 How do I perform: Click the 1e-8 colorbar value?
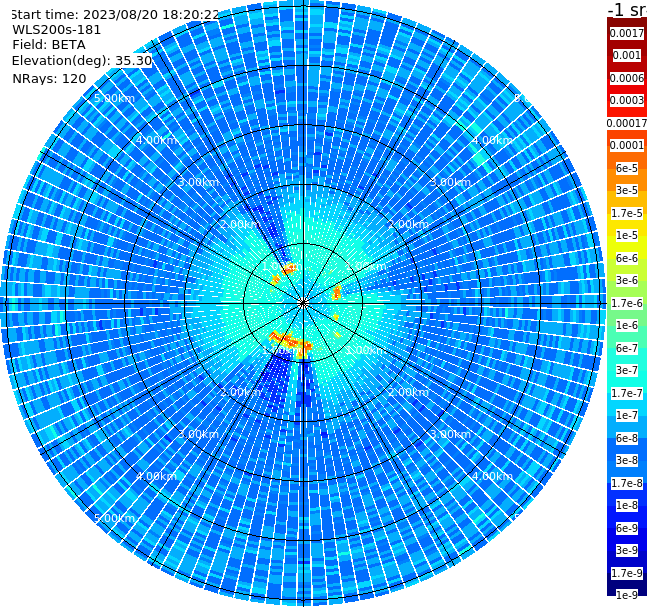627,505
